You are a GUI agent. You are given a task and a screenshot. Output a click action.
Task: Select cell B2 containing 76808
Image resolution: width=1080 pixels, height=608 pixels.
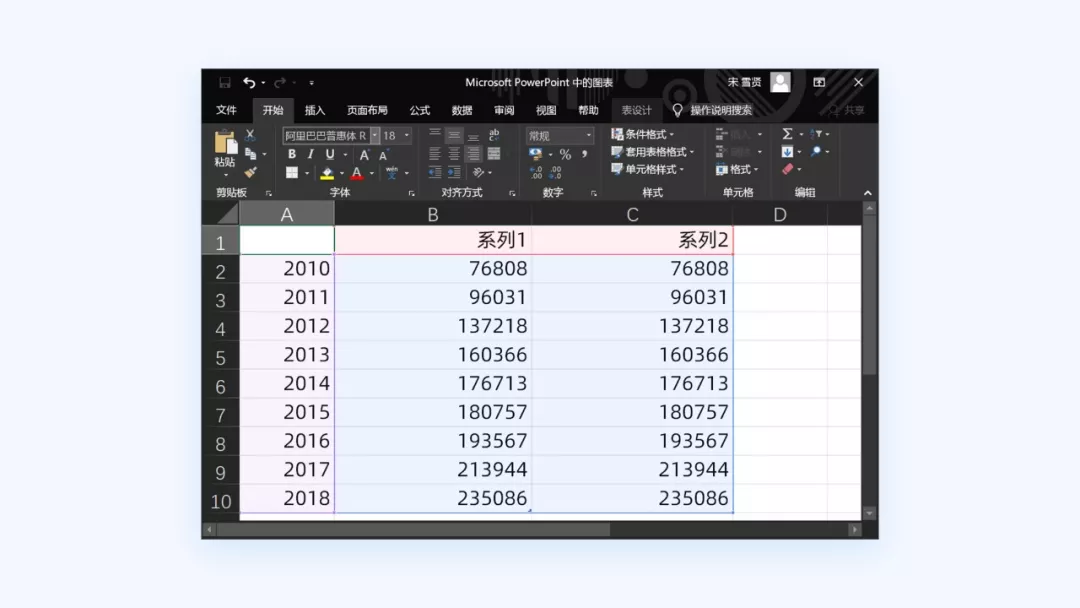click(433, 269)
